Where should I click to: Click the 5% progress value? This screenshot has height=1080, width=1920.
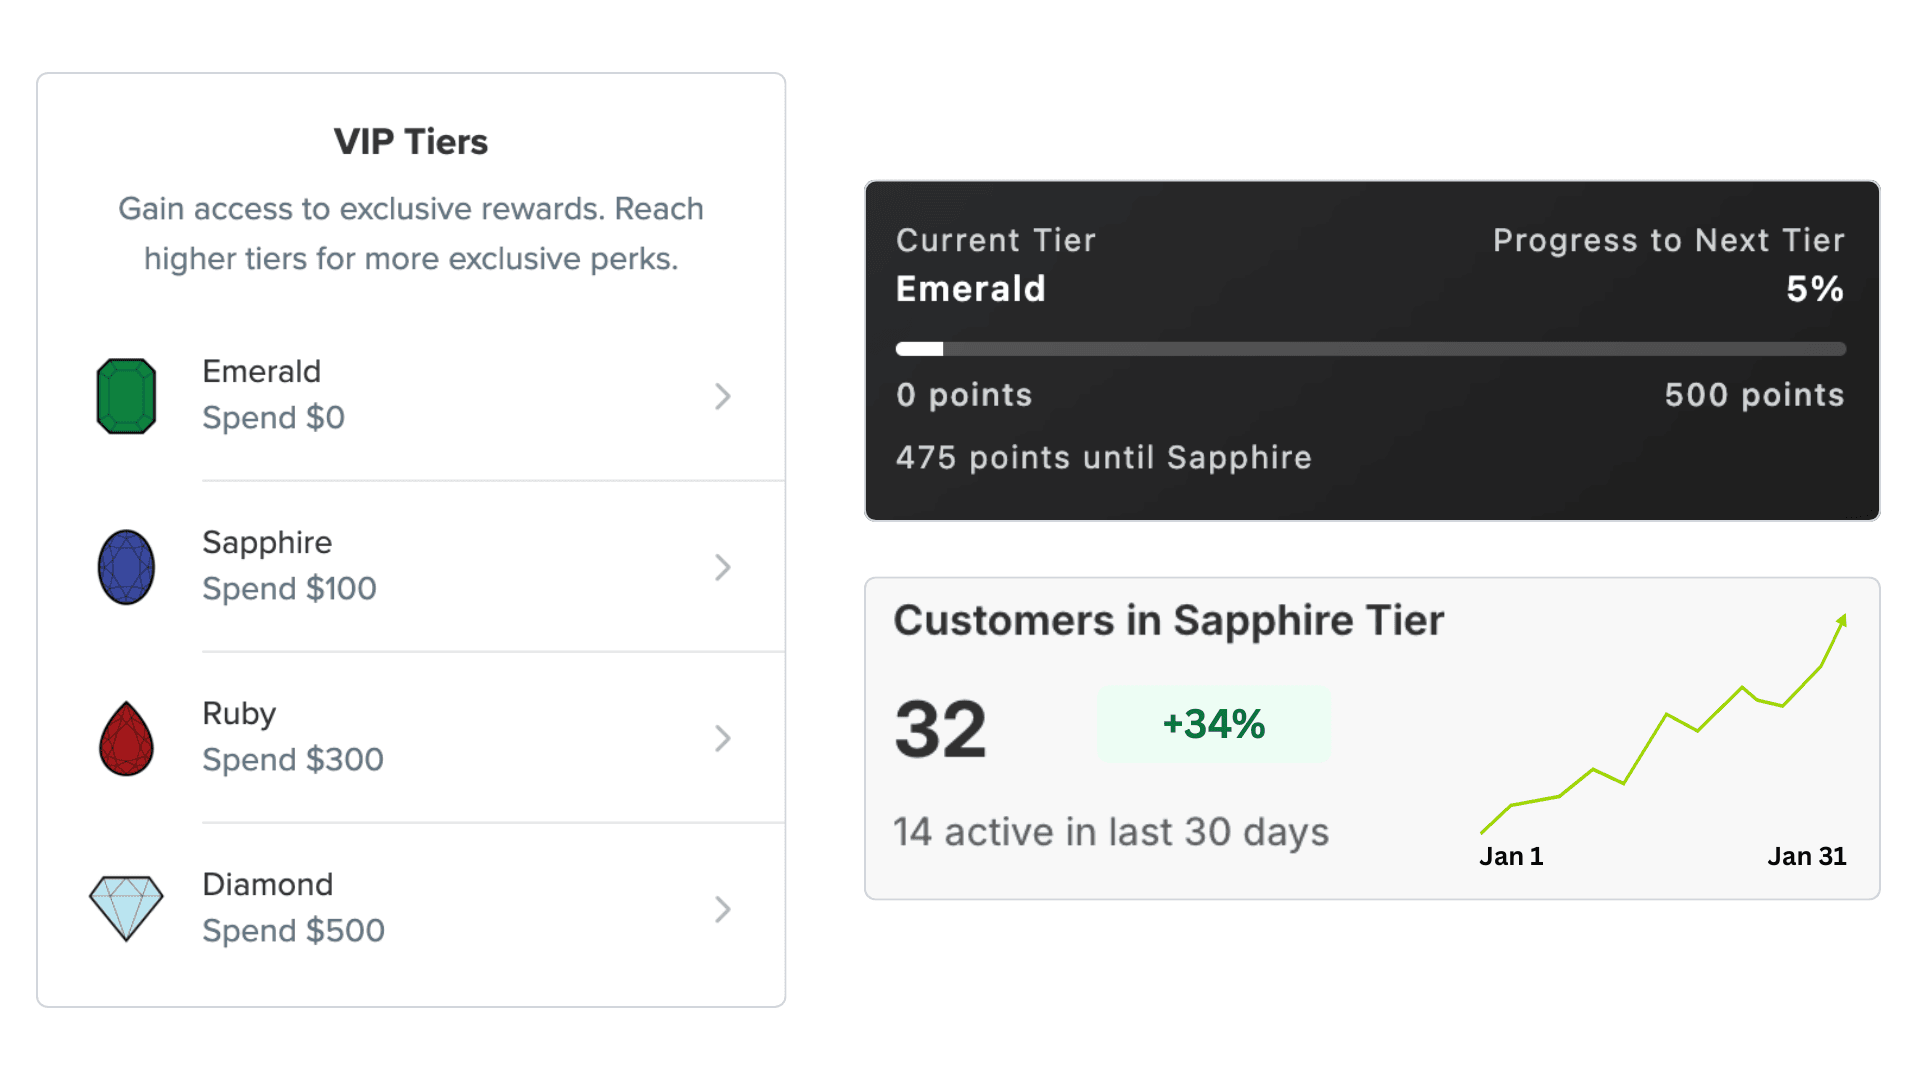point(1815,289)
